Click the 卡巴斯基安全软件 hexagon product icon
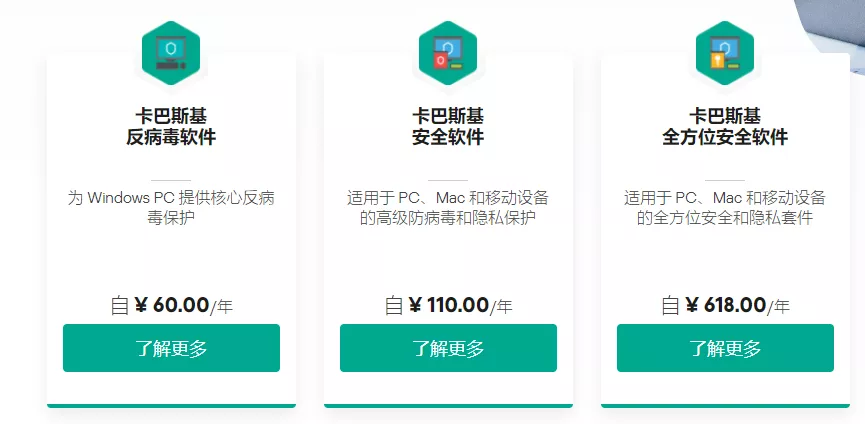865x424 pixels. tap(448, 54)
